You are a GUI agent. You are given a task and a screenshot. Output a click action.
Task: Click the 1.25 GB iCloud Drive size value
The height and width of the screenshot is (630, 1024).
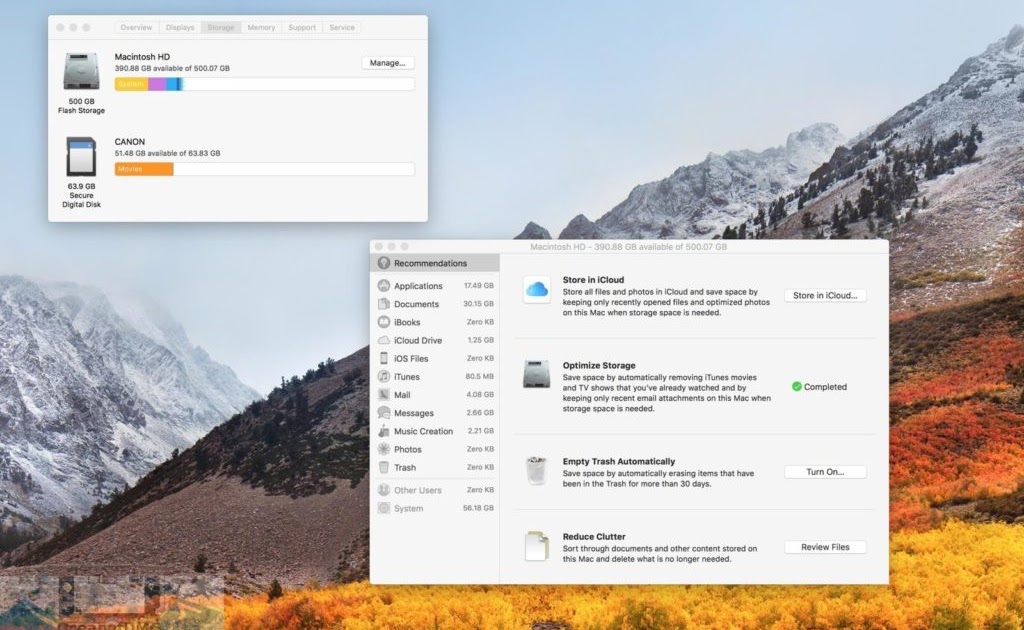click(480, 340)
